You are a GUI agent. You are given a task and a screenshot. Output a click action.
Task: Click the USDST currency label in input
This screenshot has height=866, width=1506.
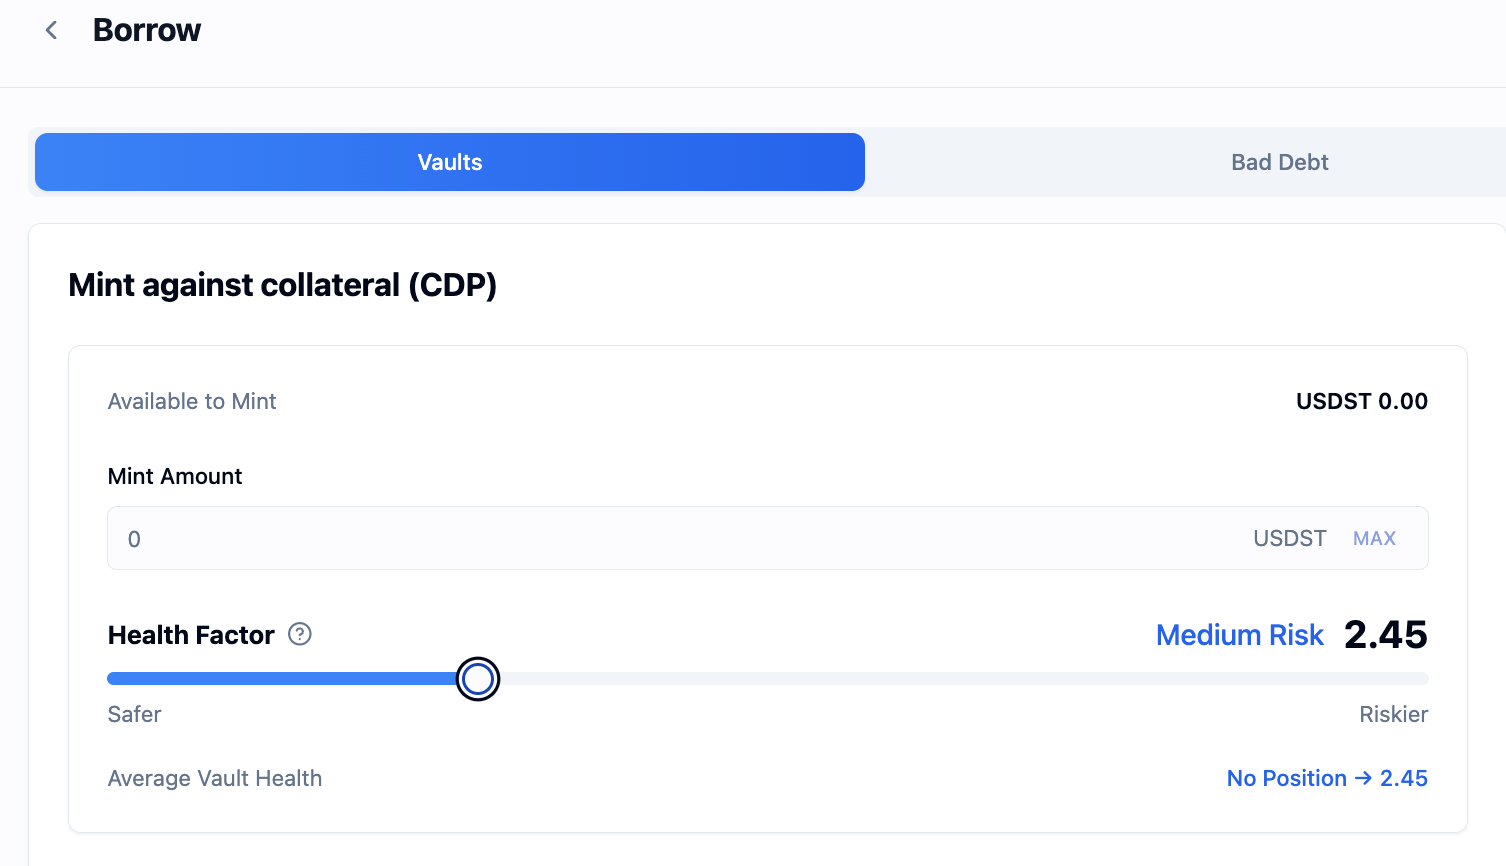[x=1289, y=539]
